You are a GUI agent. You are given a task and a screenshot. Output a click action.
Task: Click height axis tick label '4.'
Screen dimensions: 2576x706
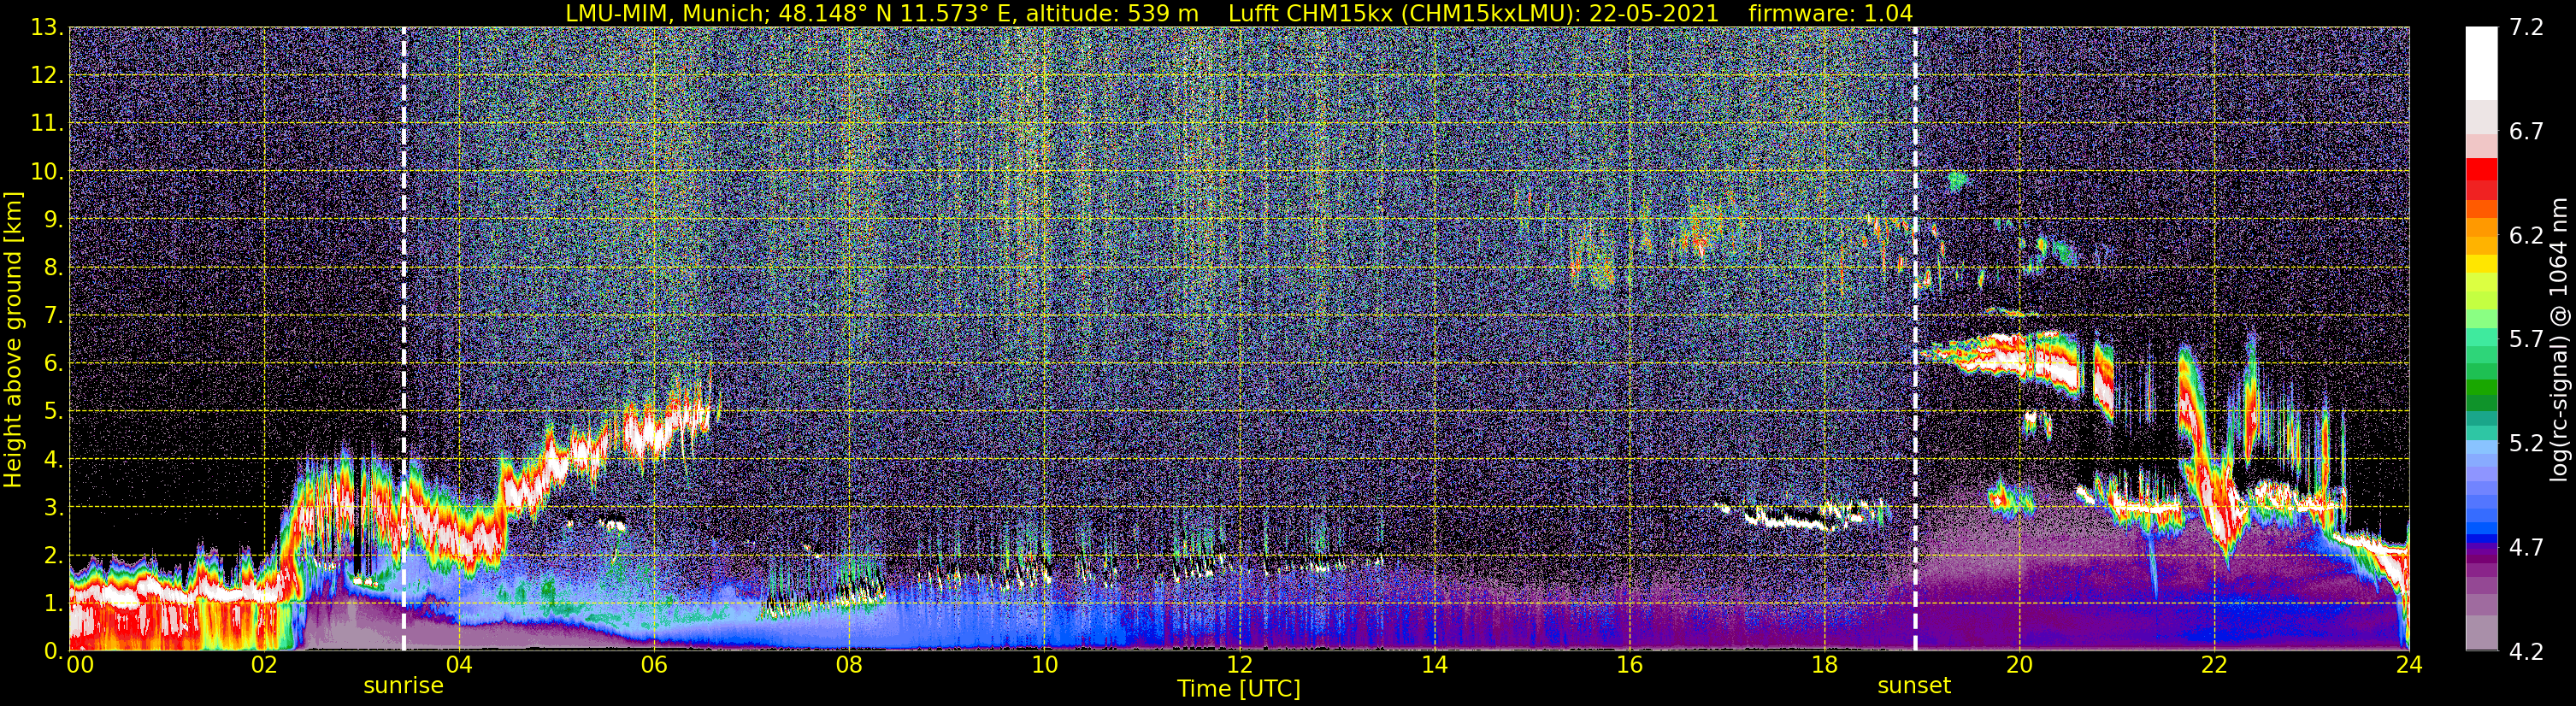point(53,461)
